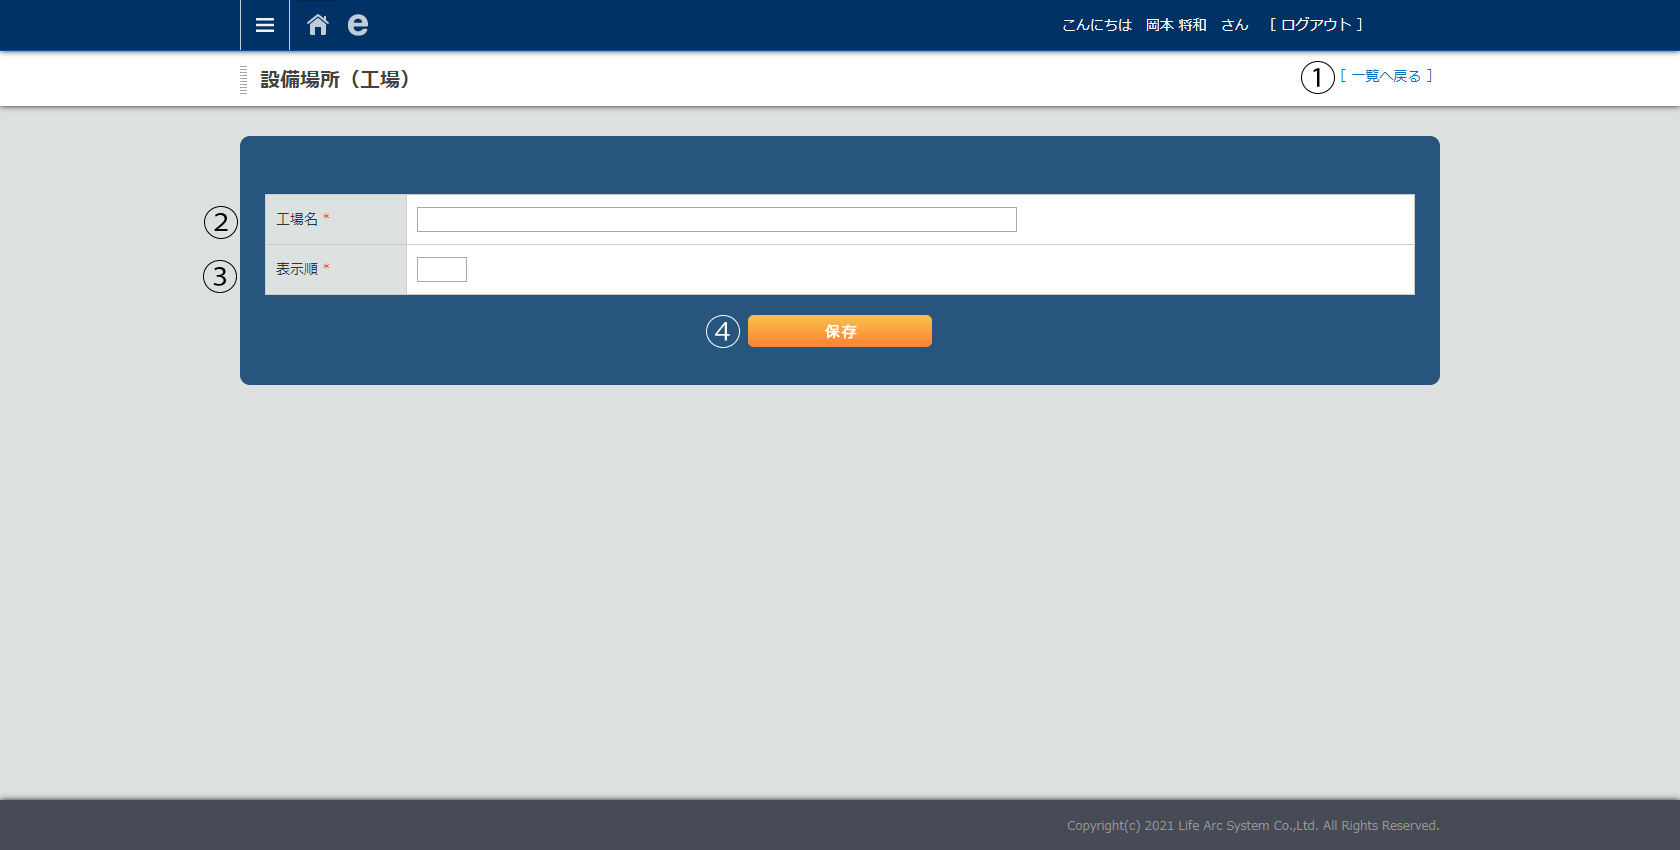The image size is (1680, 850).
Task: Click the 'e' logo icon
Action: 357,25
